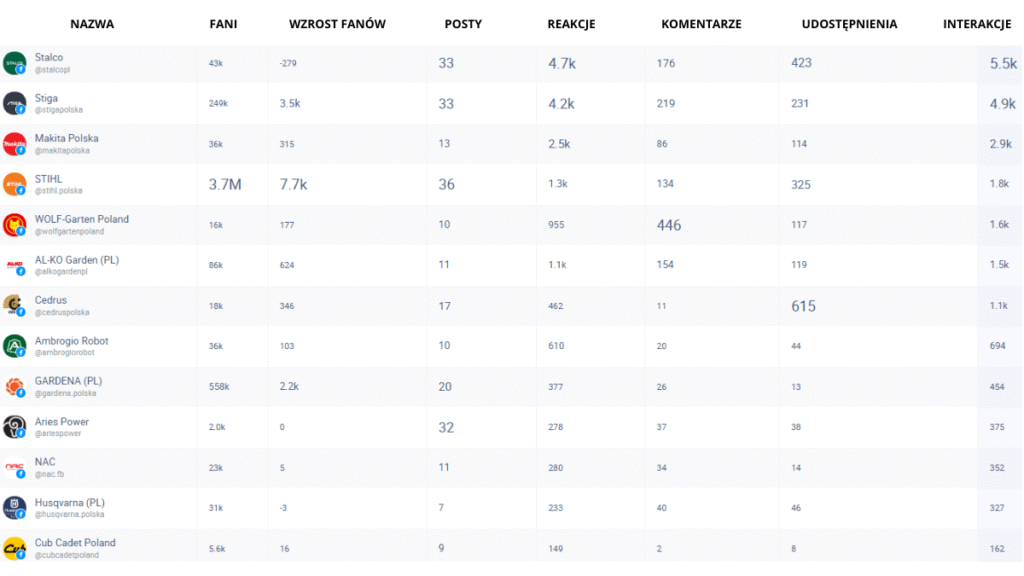Click the Stalco profile logo icon
1024x576 pixels.
(14, 63)
